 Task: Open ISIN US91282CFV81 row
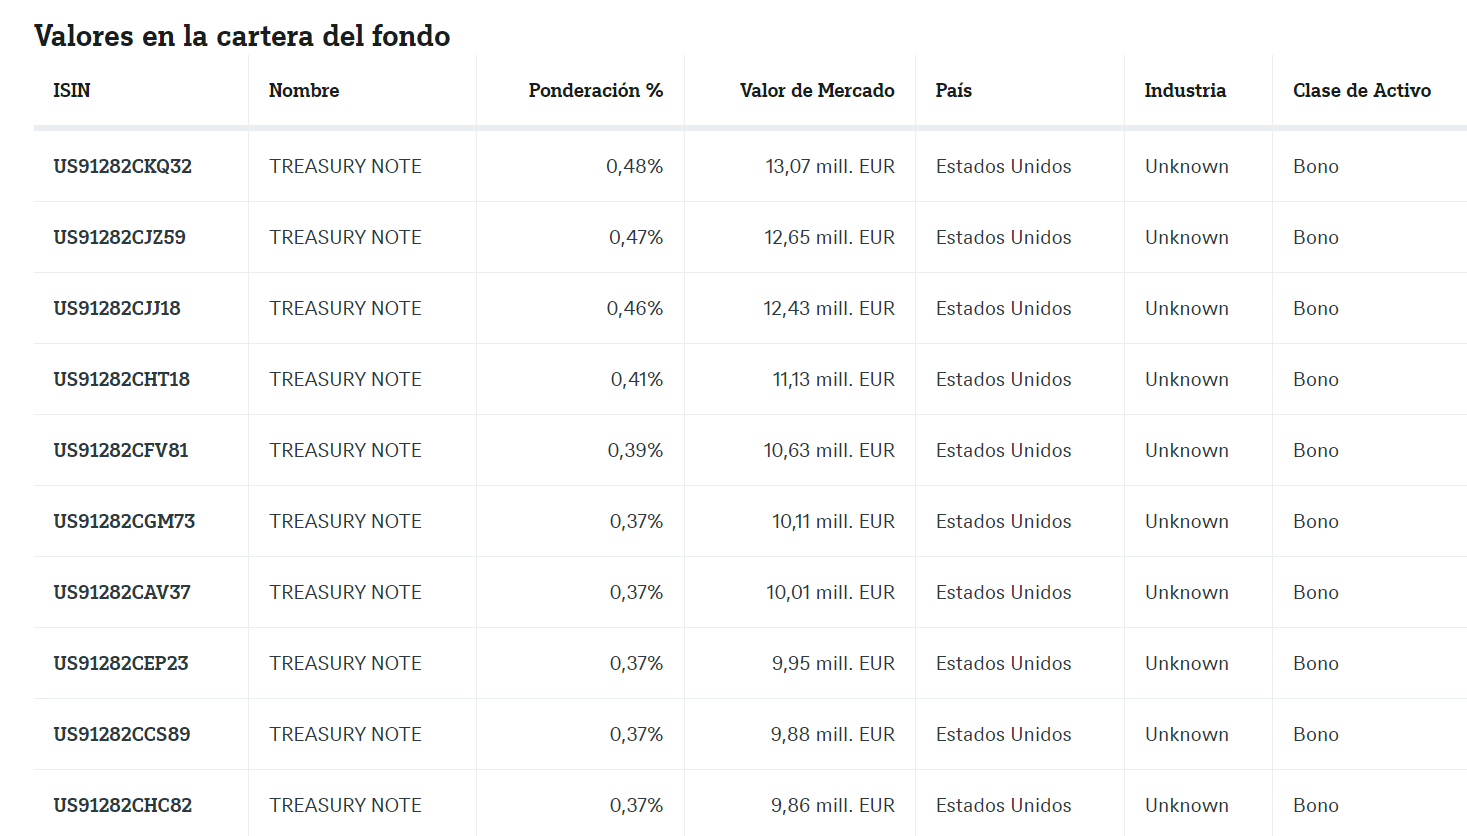(x=121, y=450)
